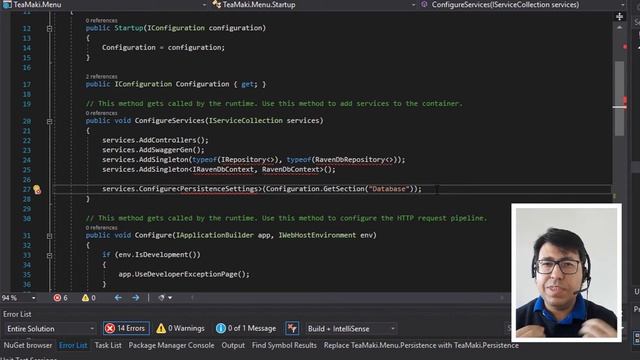Click the "Database" string on line 27

coord(389,189)
